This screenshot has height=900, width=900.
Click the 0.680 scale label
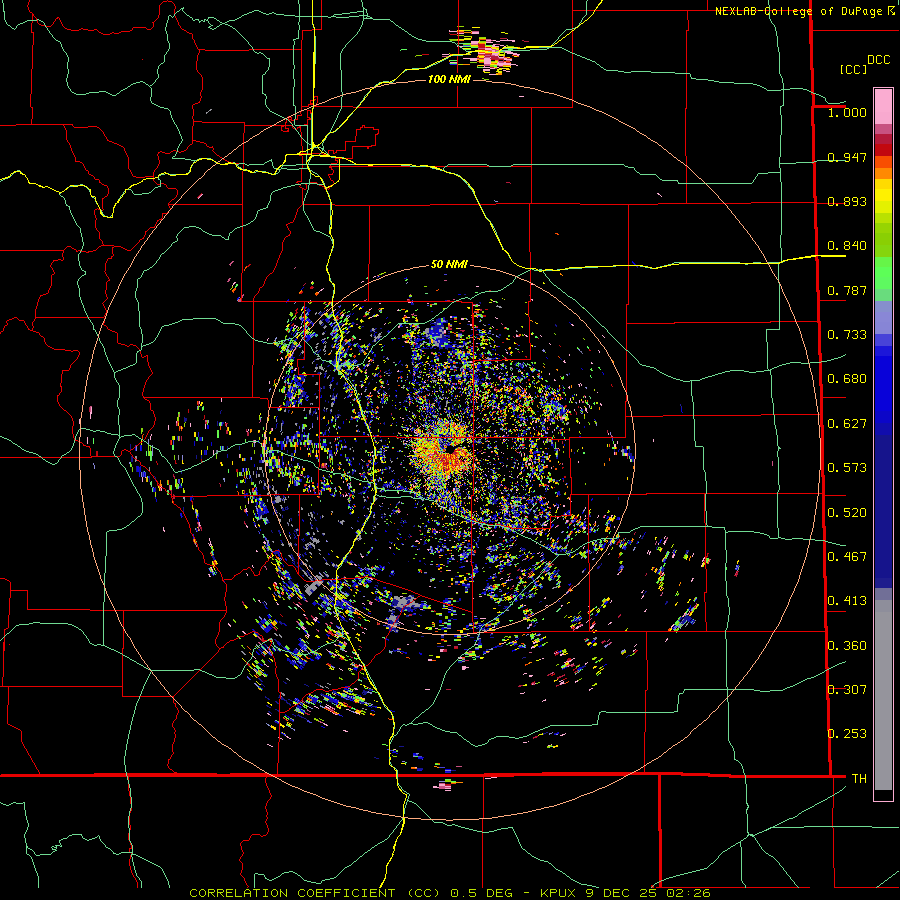pos(847,379)
